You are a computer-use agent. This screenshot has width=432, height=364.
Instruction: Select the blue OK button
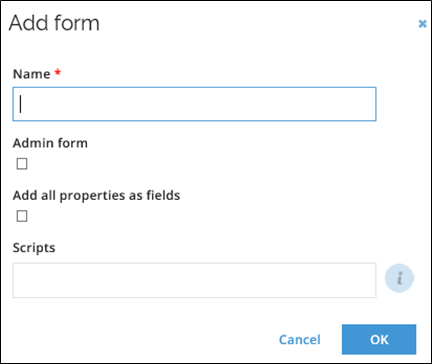click(379, 339)
